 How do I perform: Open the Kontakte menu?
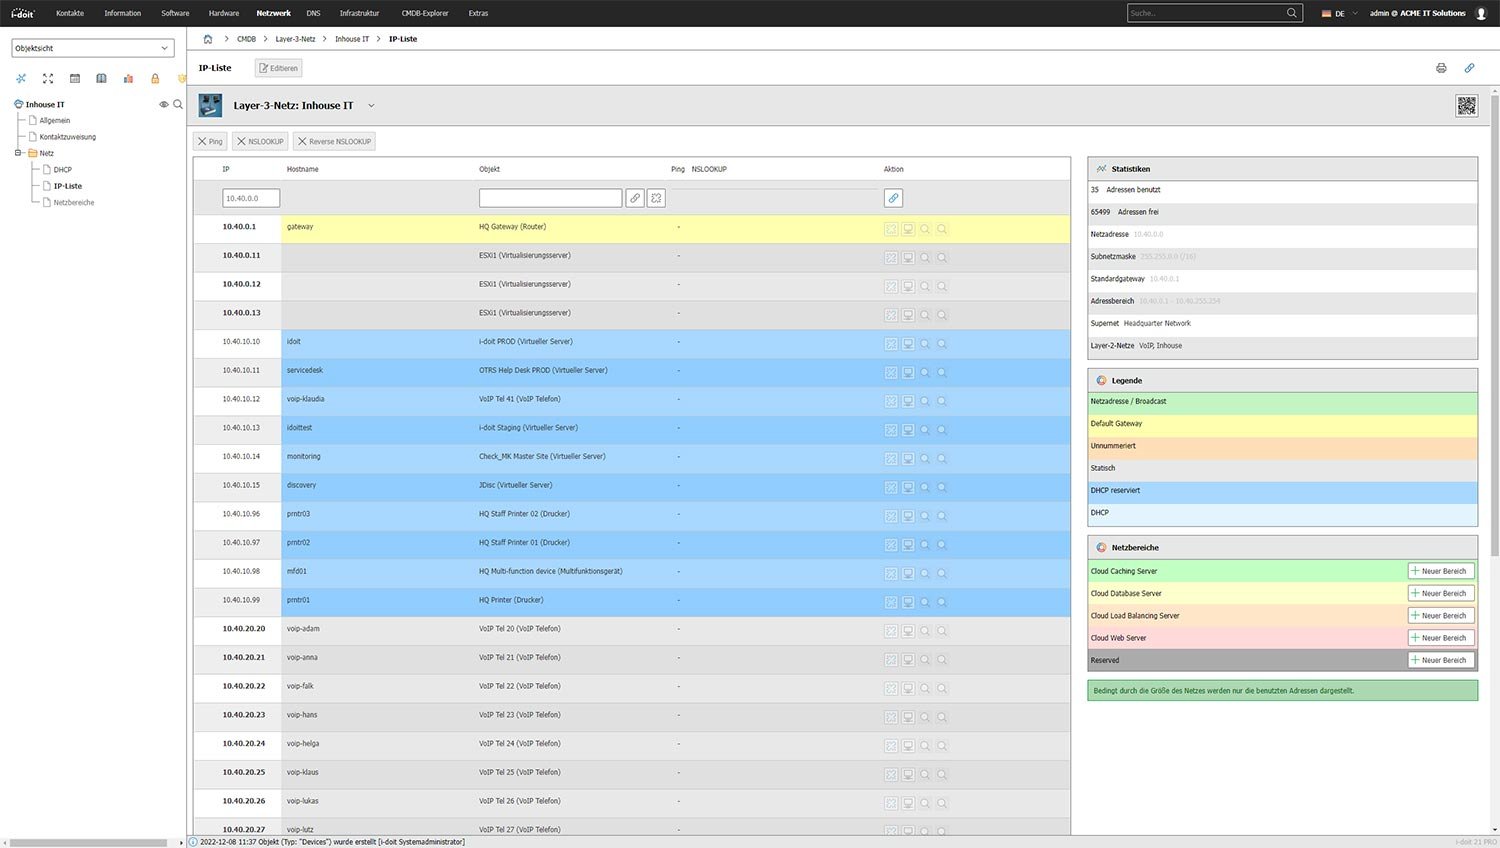point(70,13)
